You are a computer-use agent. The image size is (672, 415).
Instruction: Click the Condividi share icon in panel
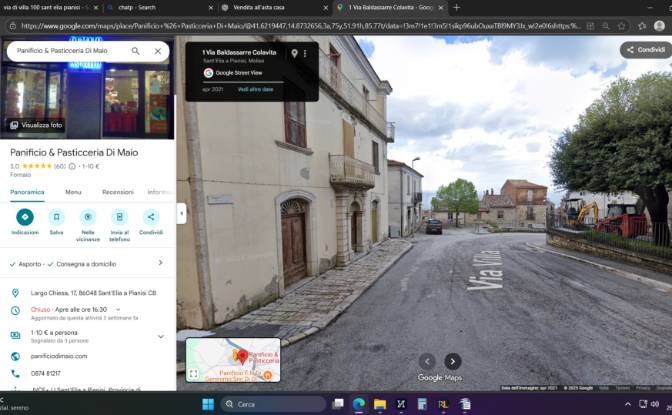151,217
